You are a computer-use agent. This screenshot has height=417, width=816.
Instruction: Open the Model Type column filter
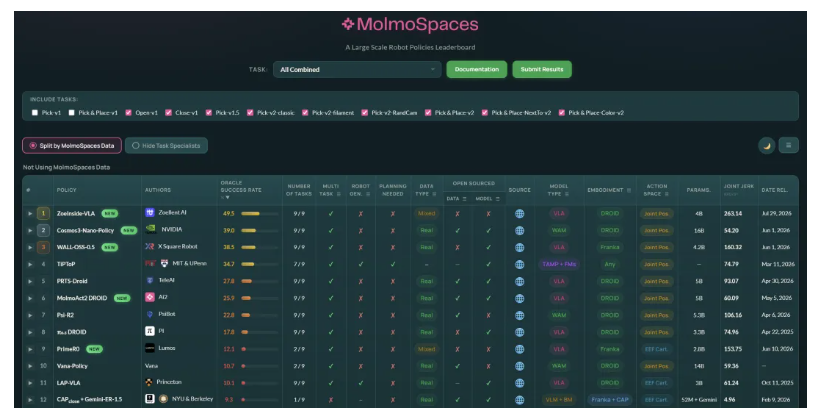[567, 194]
